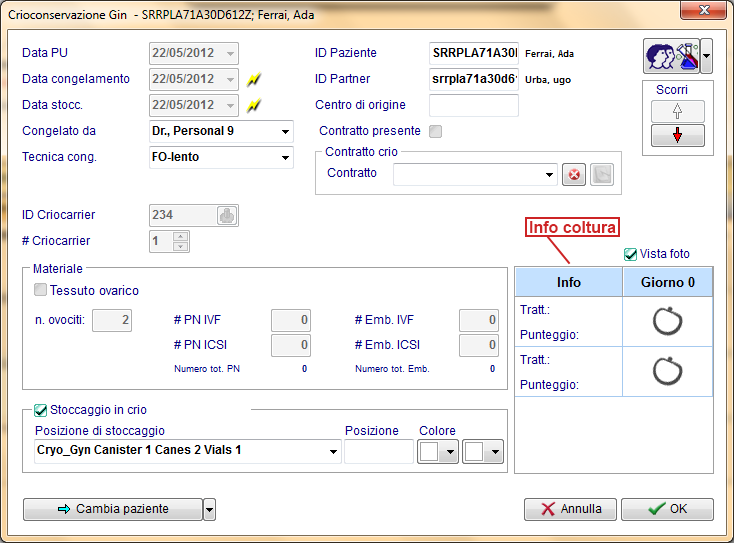Click the OK button
The height and width of the screenshot is (543, 734).
(x=667, y=509)
